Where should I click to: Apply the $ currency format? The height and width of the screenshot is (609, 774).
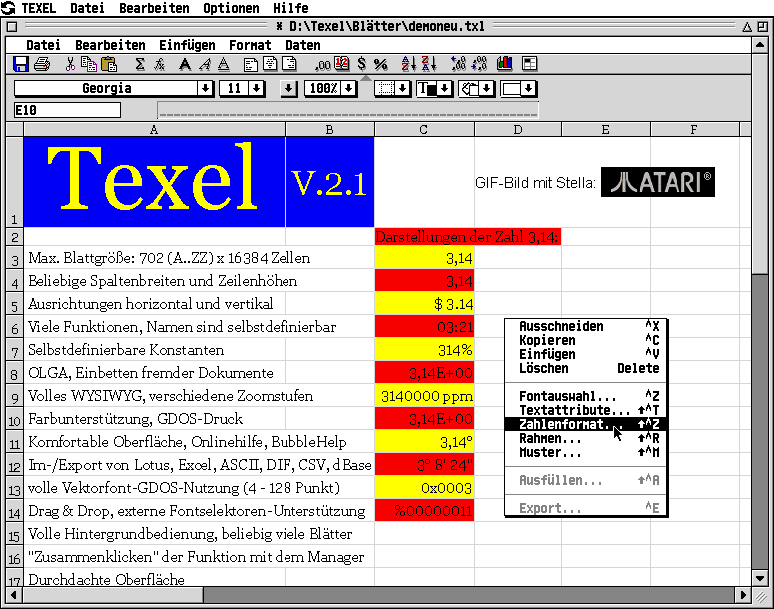362,64
